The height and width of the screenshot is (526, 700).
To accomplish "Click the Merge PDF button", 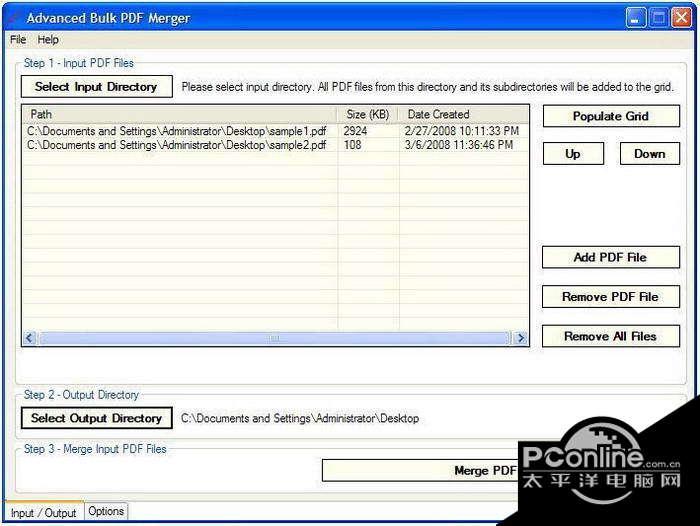I will [x=420, y=471].
